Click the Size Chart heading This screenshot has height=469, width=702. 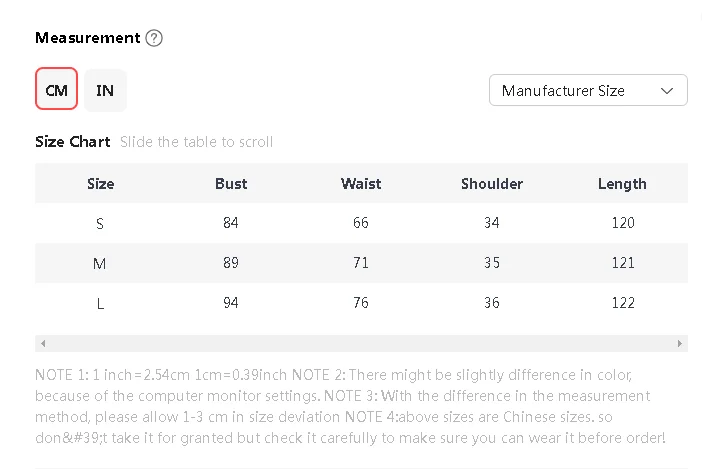[73, 141]
